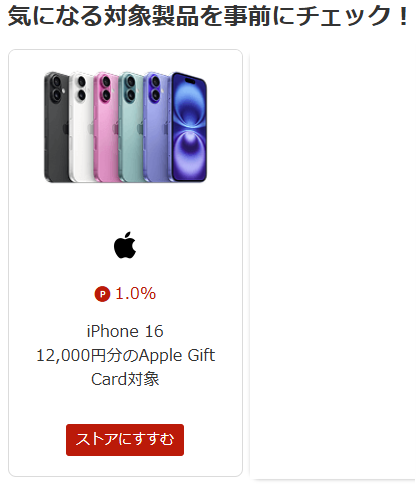Image resolution: width=416 pixels, height=485 pixels.
Task: Click the ストアにすすむ button
Action: pyautogui.click(x=125, y=440)
